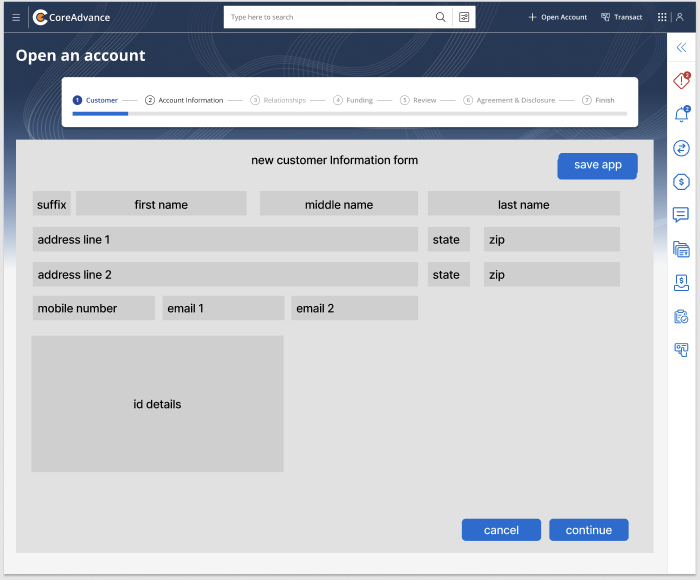Open the red alerts warning icon

pyautogui.click(x=682, y=80)
